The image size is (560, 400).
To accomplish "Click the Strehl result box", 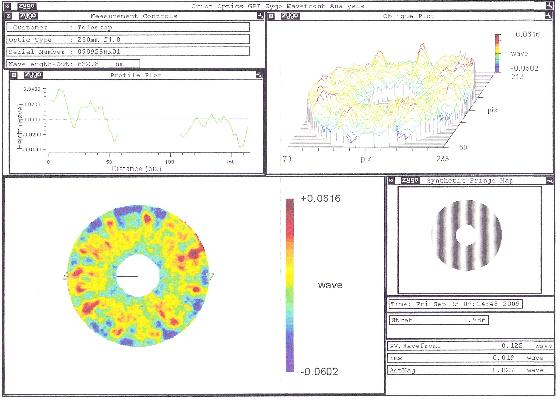I will (x=439, y=320).
